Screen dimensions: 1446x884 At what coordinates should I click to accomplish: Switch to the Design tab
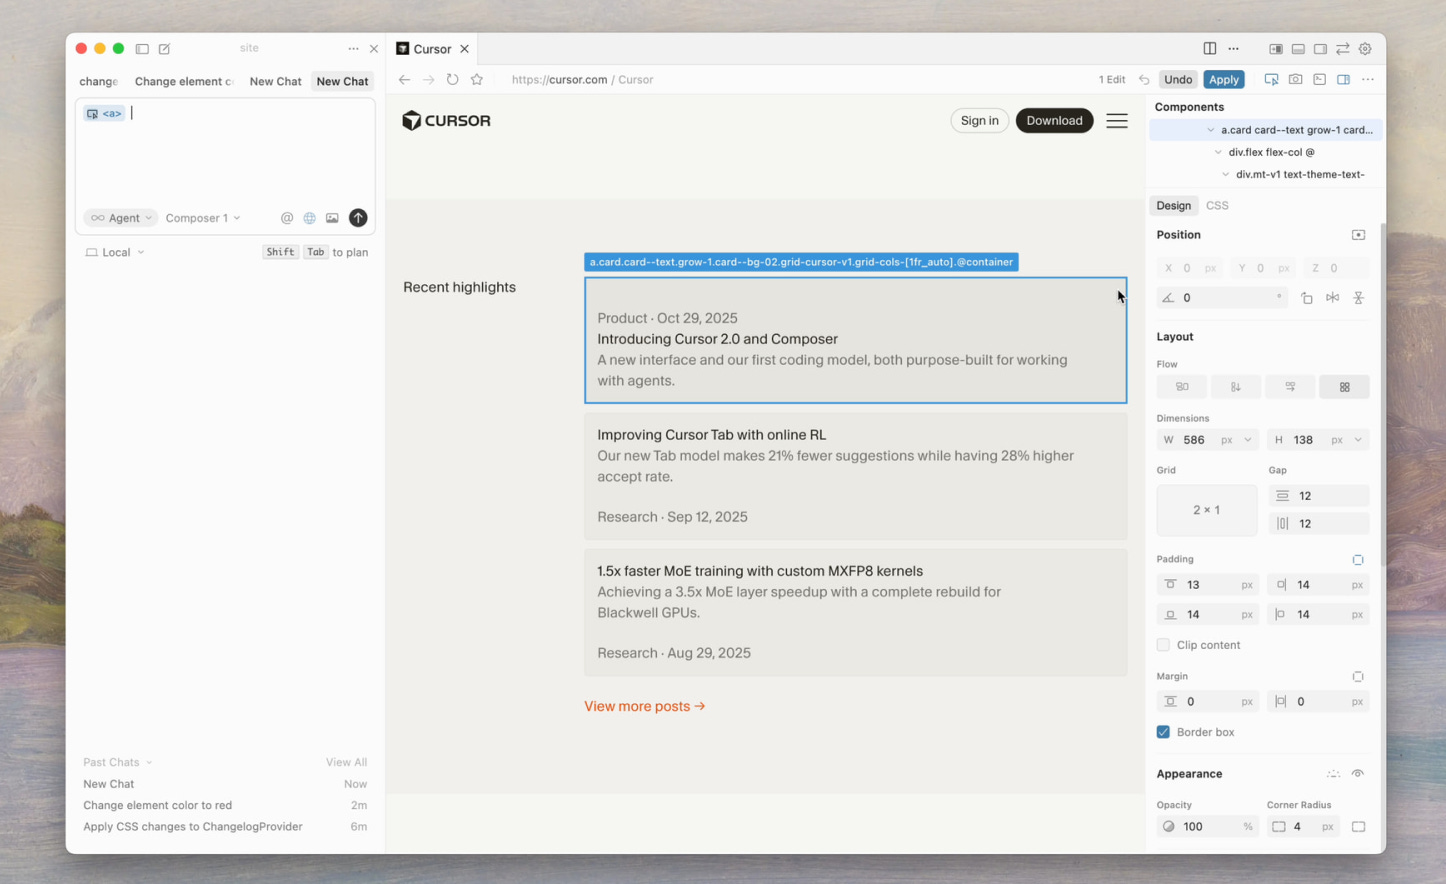point(1174,206)
